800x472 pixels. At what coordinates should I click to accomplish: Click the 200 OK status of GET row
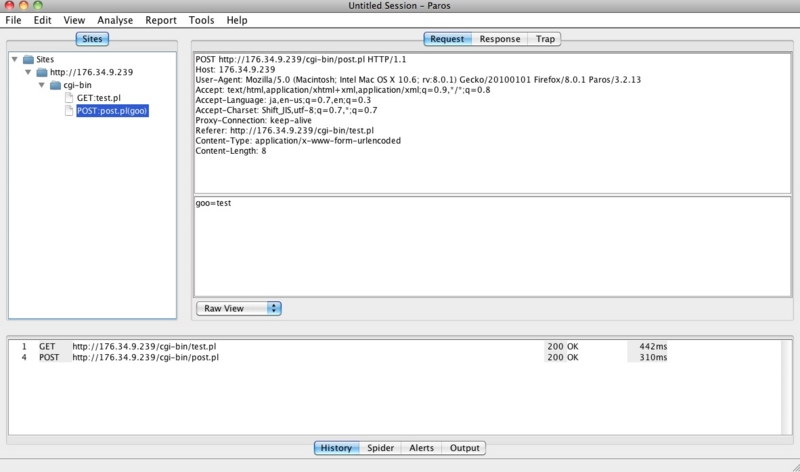pyautogui.click(x=563, y=346)
